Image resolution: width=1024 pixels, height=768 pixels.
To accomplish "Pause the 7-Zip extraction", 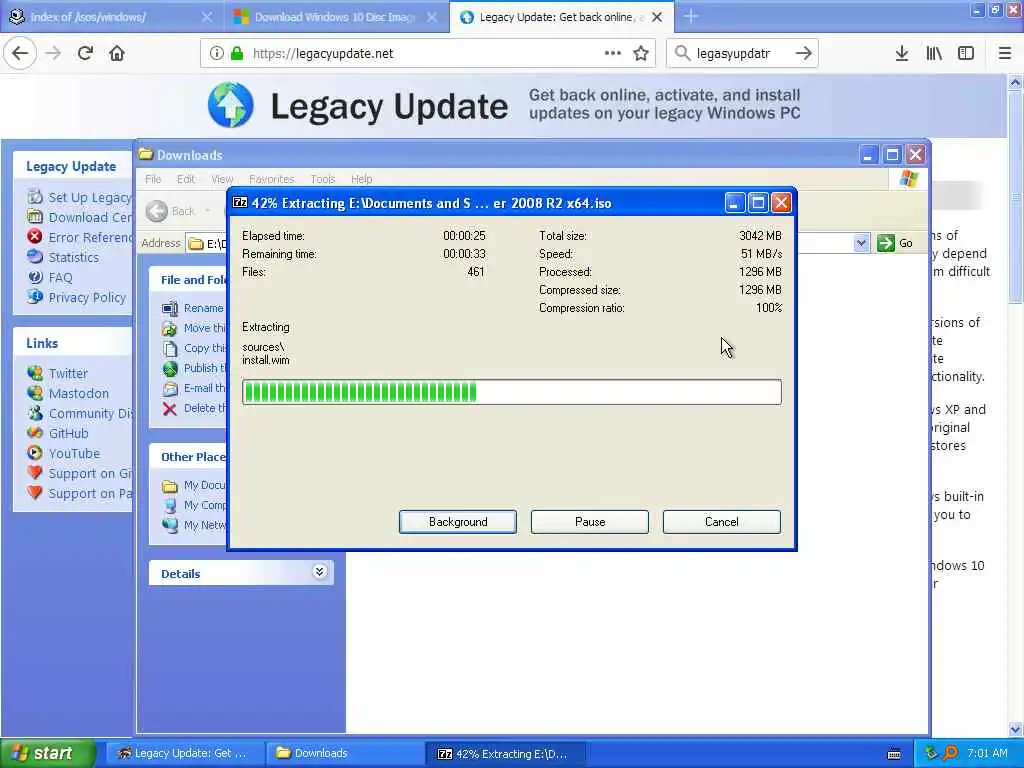I will [590, 522].
